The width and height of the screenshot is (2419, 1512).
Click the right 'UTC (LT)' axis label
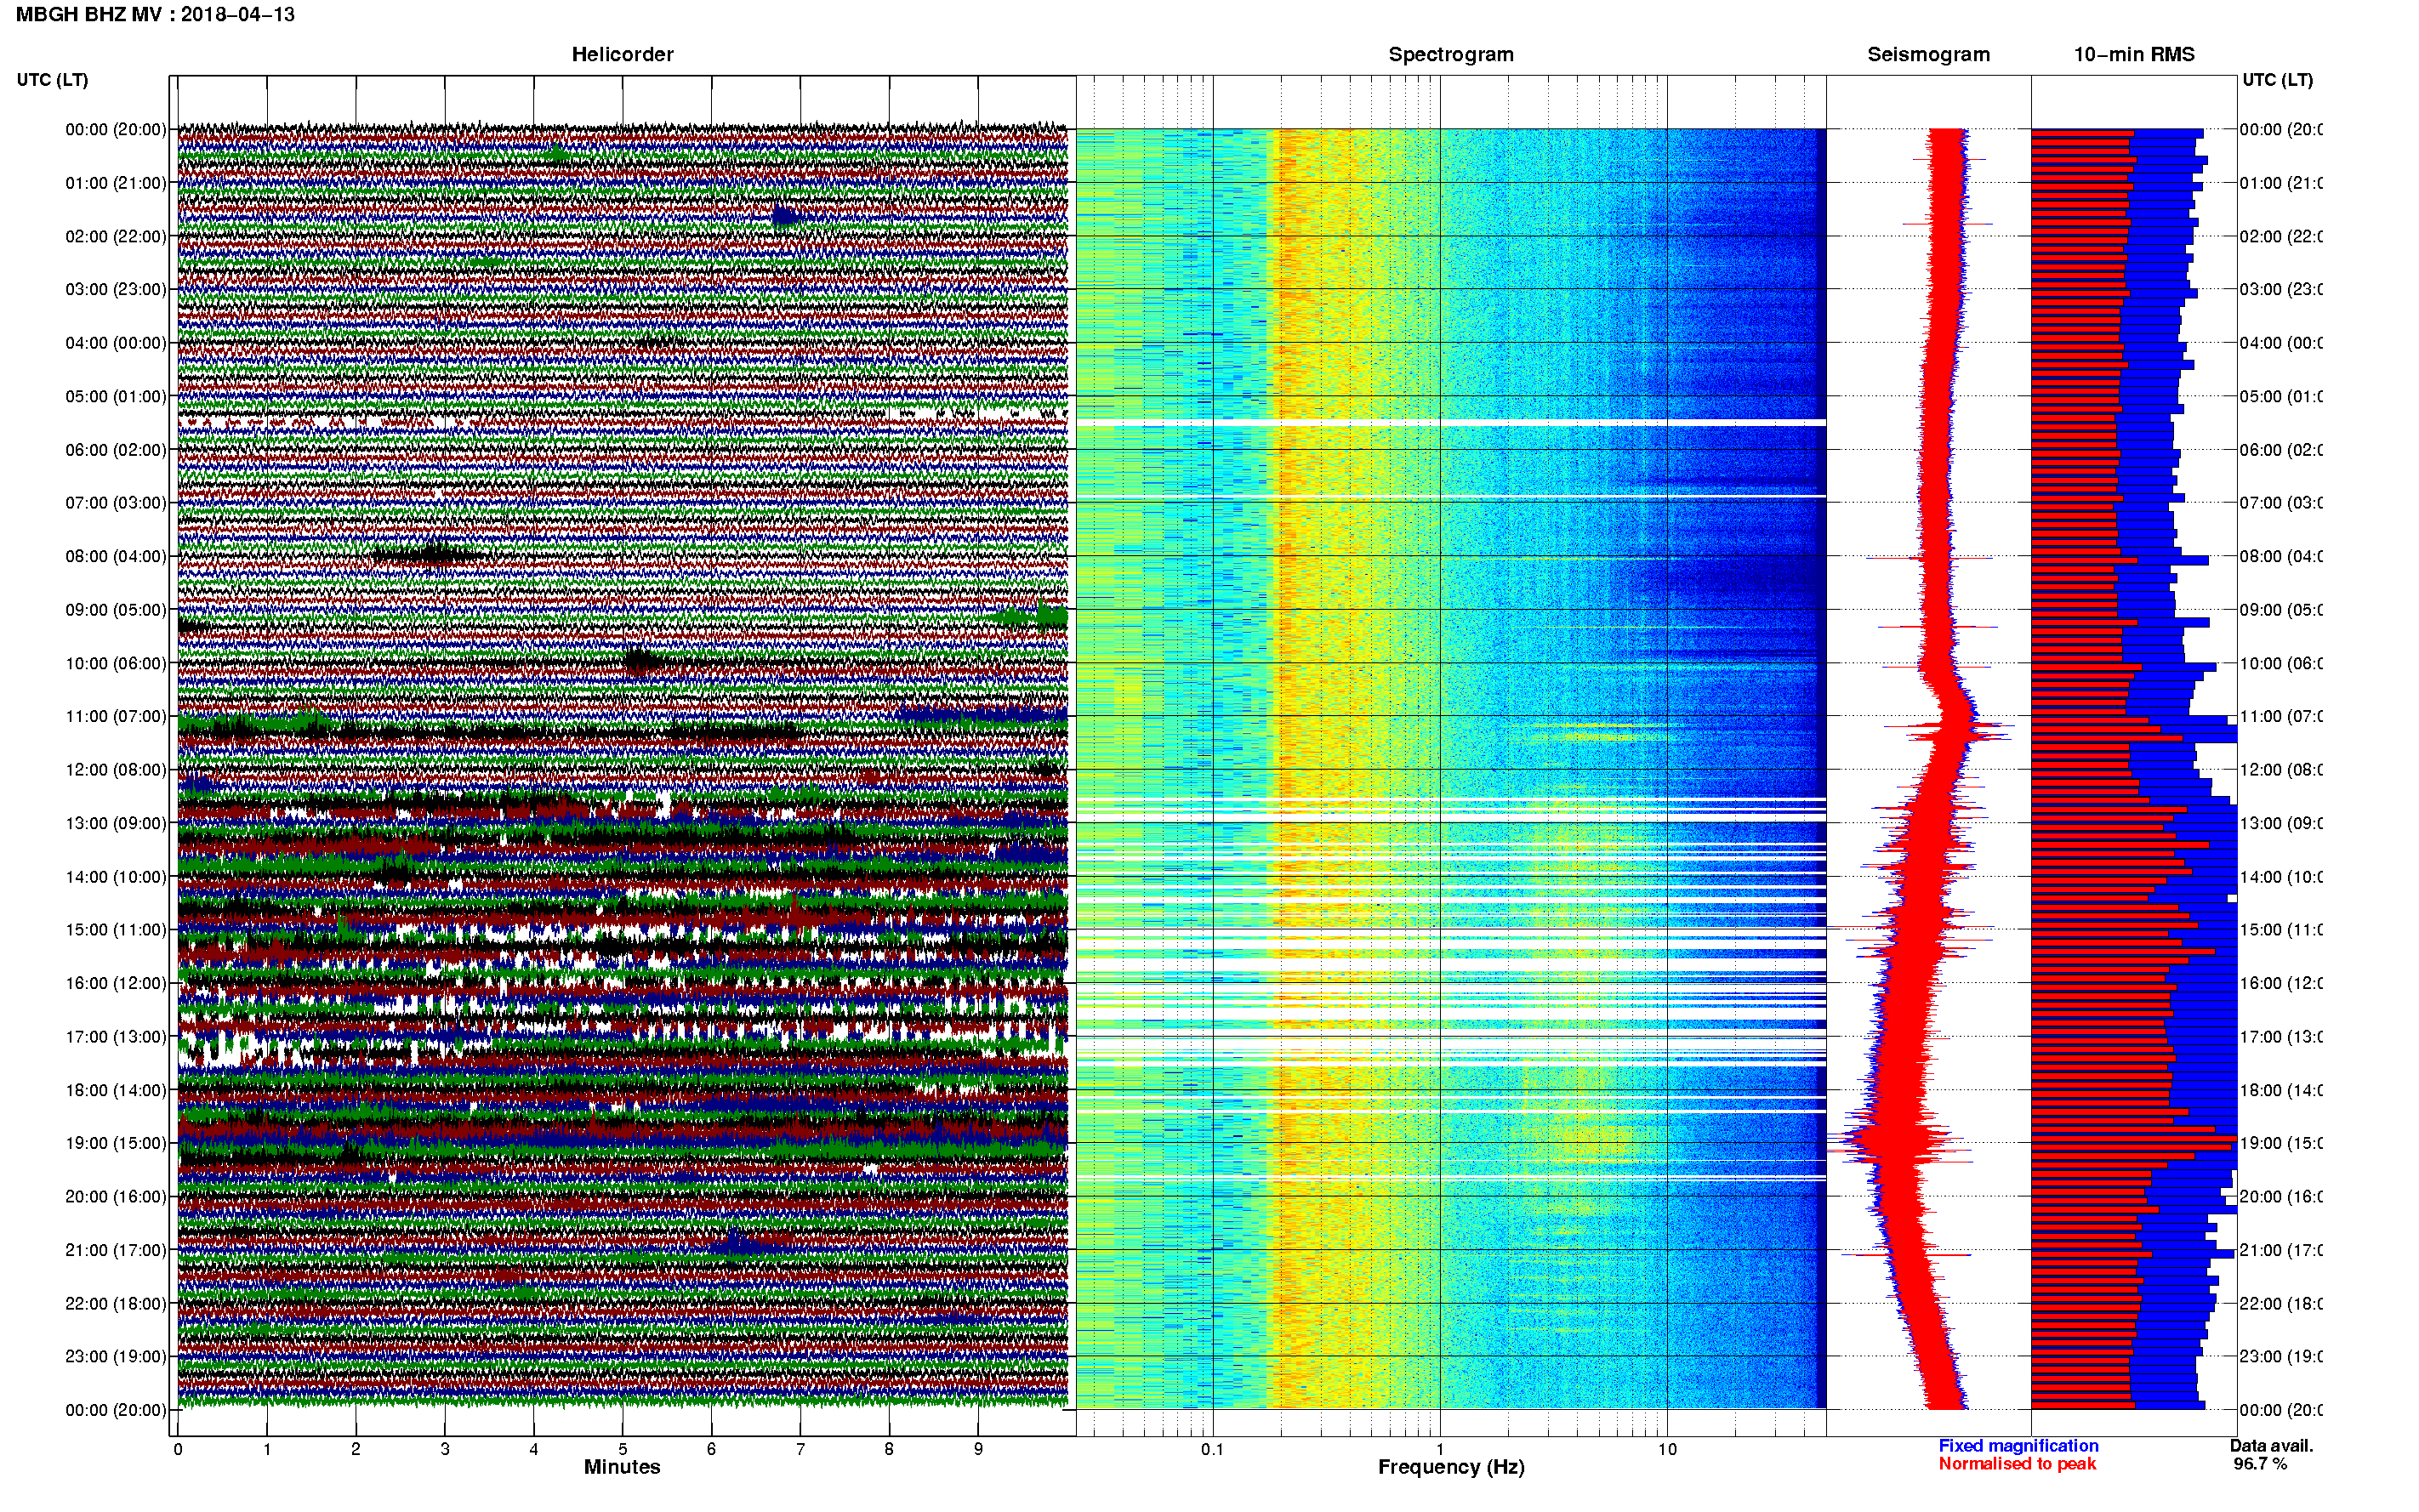coord(2277,80)
